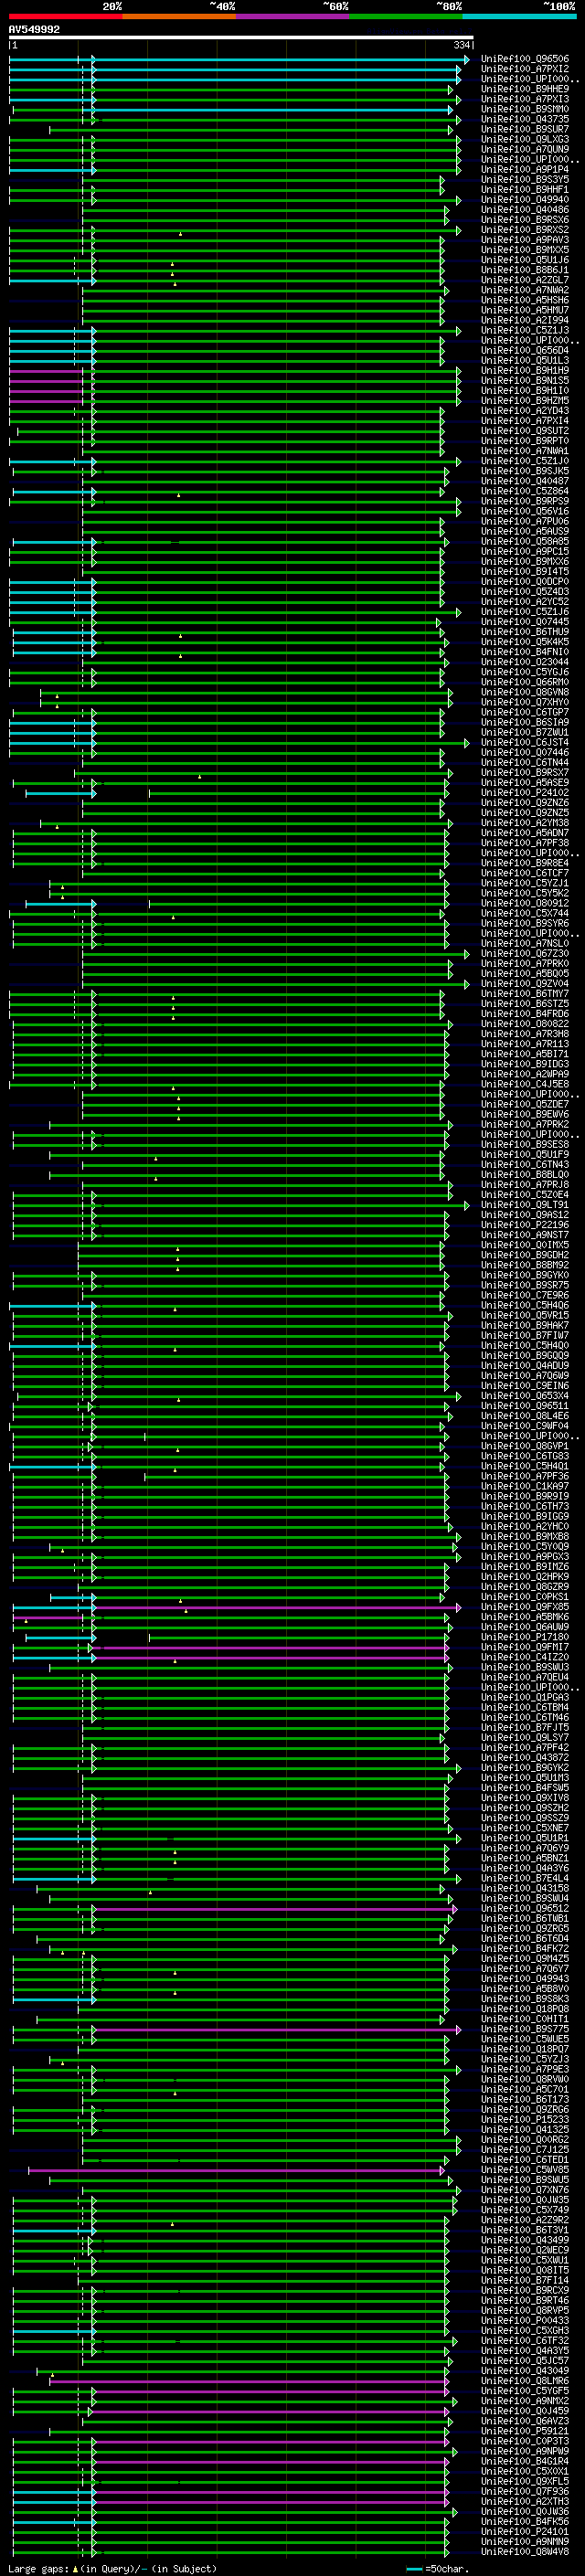Click the label UniRef100_B4FK56
585x2576 pixels.
[525, 2522]
